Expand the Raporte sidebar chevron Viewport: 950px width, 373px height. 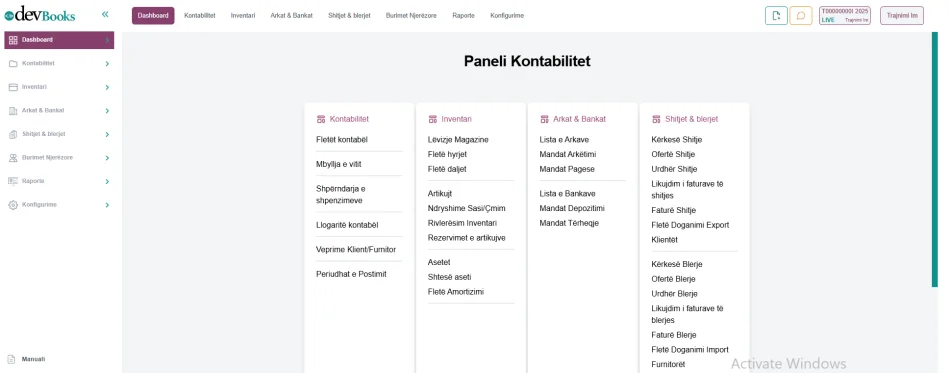coord(107,182)
